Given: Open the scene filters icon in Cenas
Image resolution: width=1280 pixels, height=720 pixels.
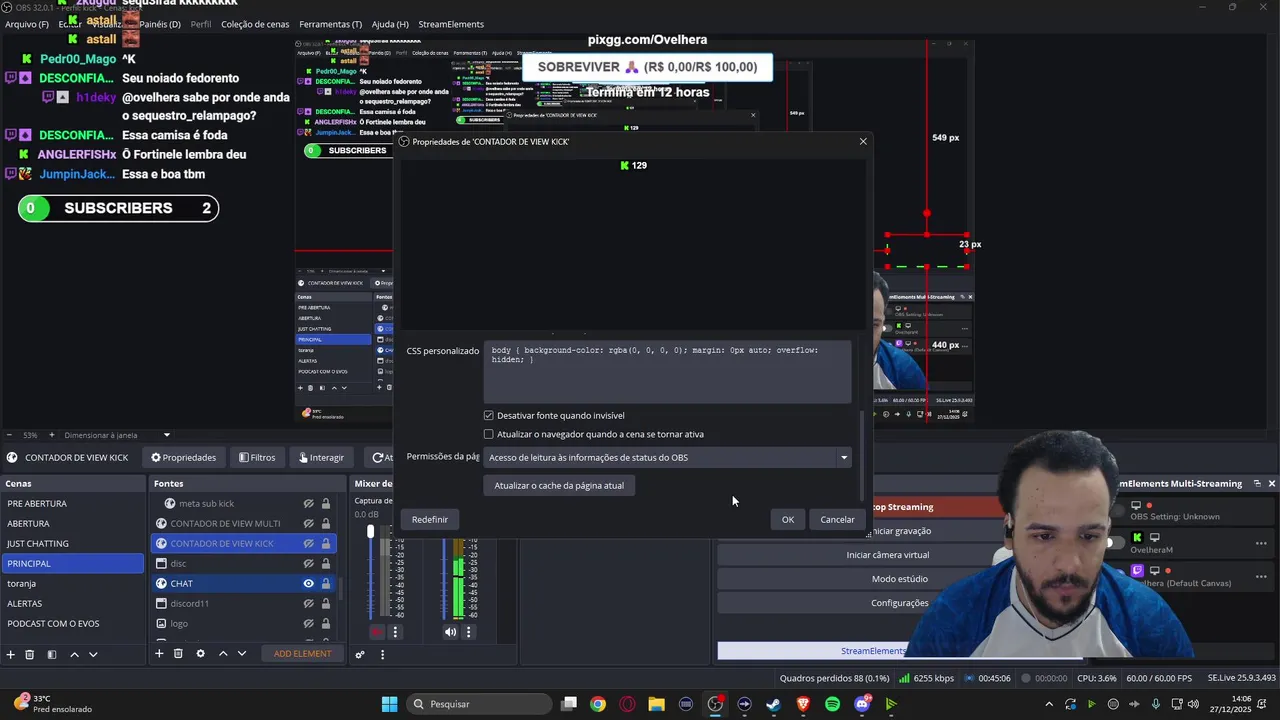Looking at the screenshot, I should click(x=52, y=654).
